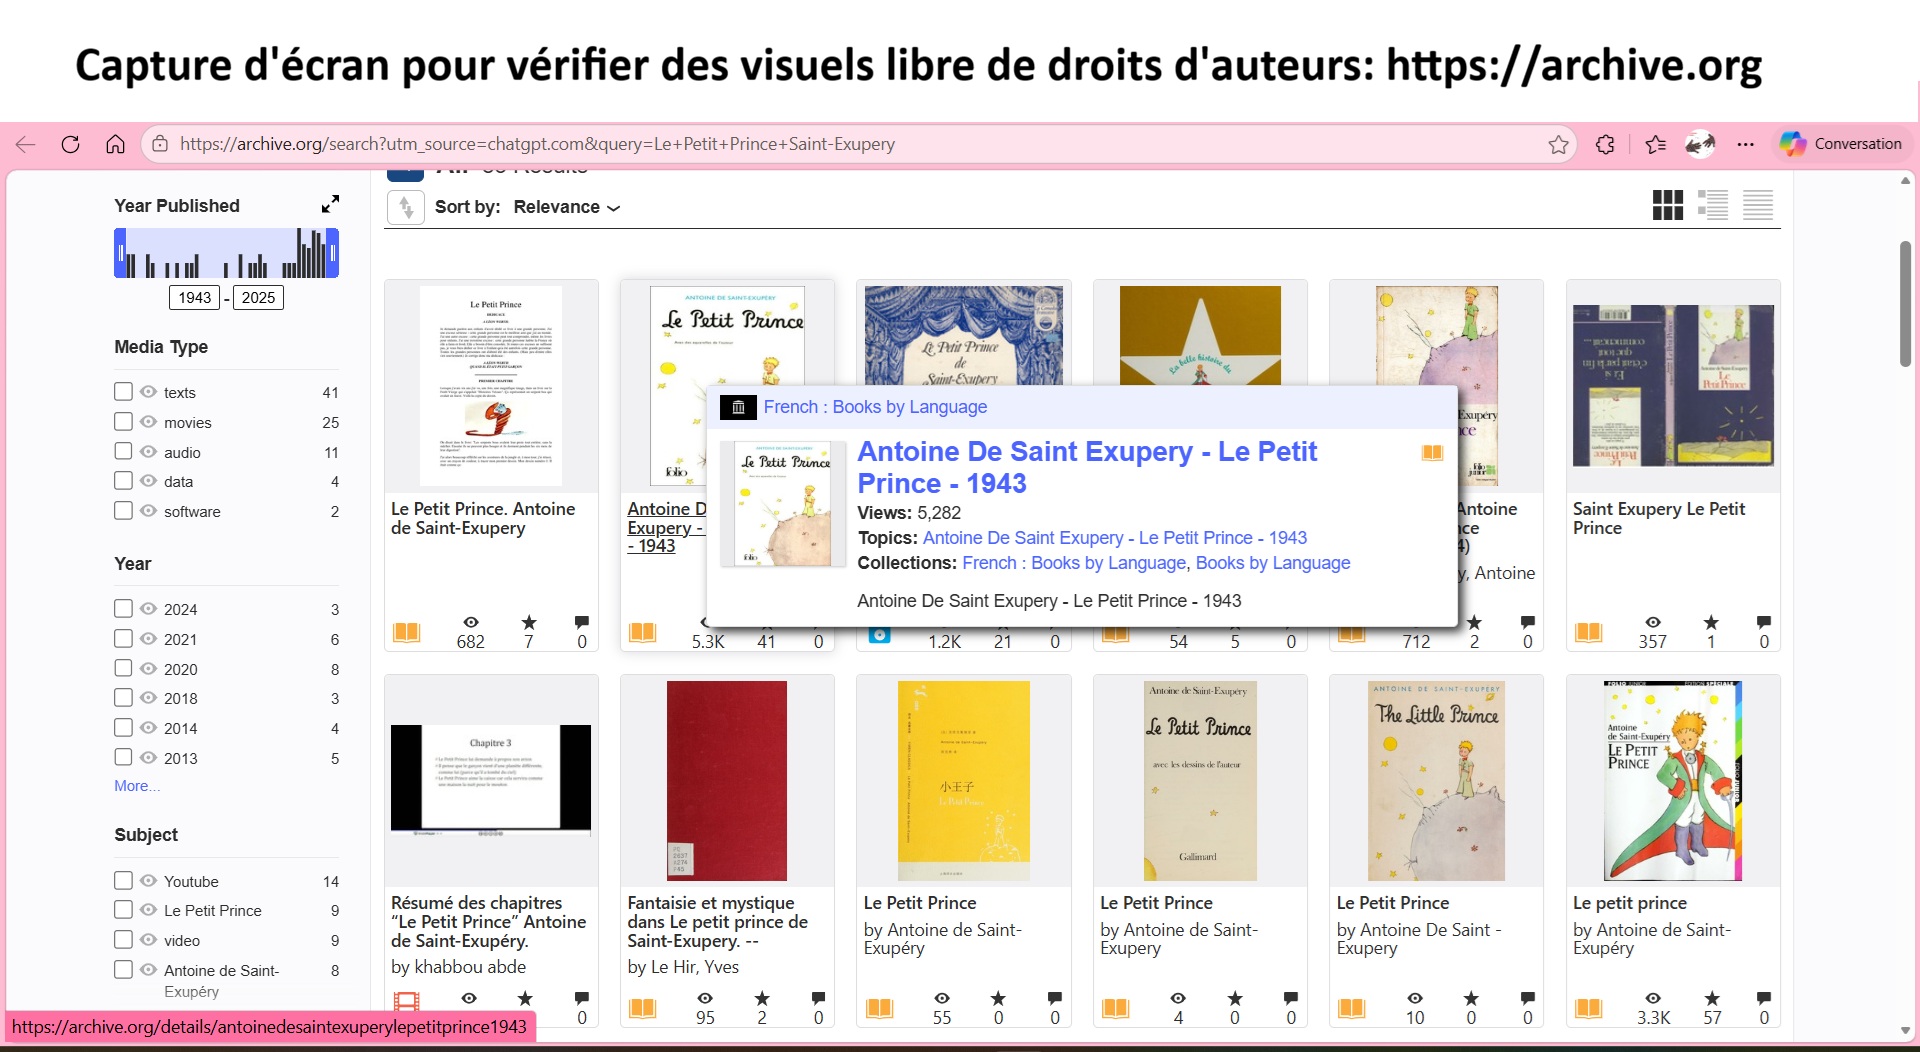Open Copilot Conversation button
The width and height of the screenshot is (1920, 1052).
point(1841,144)
